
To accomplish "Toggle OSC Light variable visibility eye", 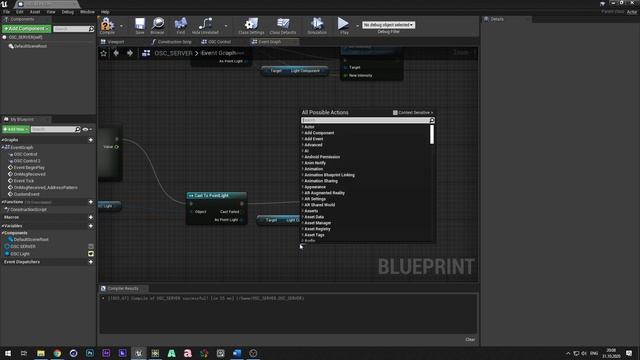I will [x=91, y=254].
